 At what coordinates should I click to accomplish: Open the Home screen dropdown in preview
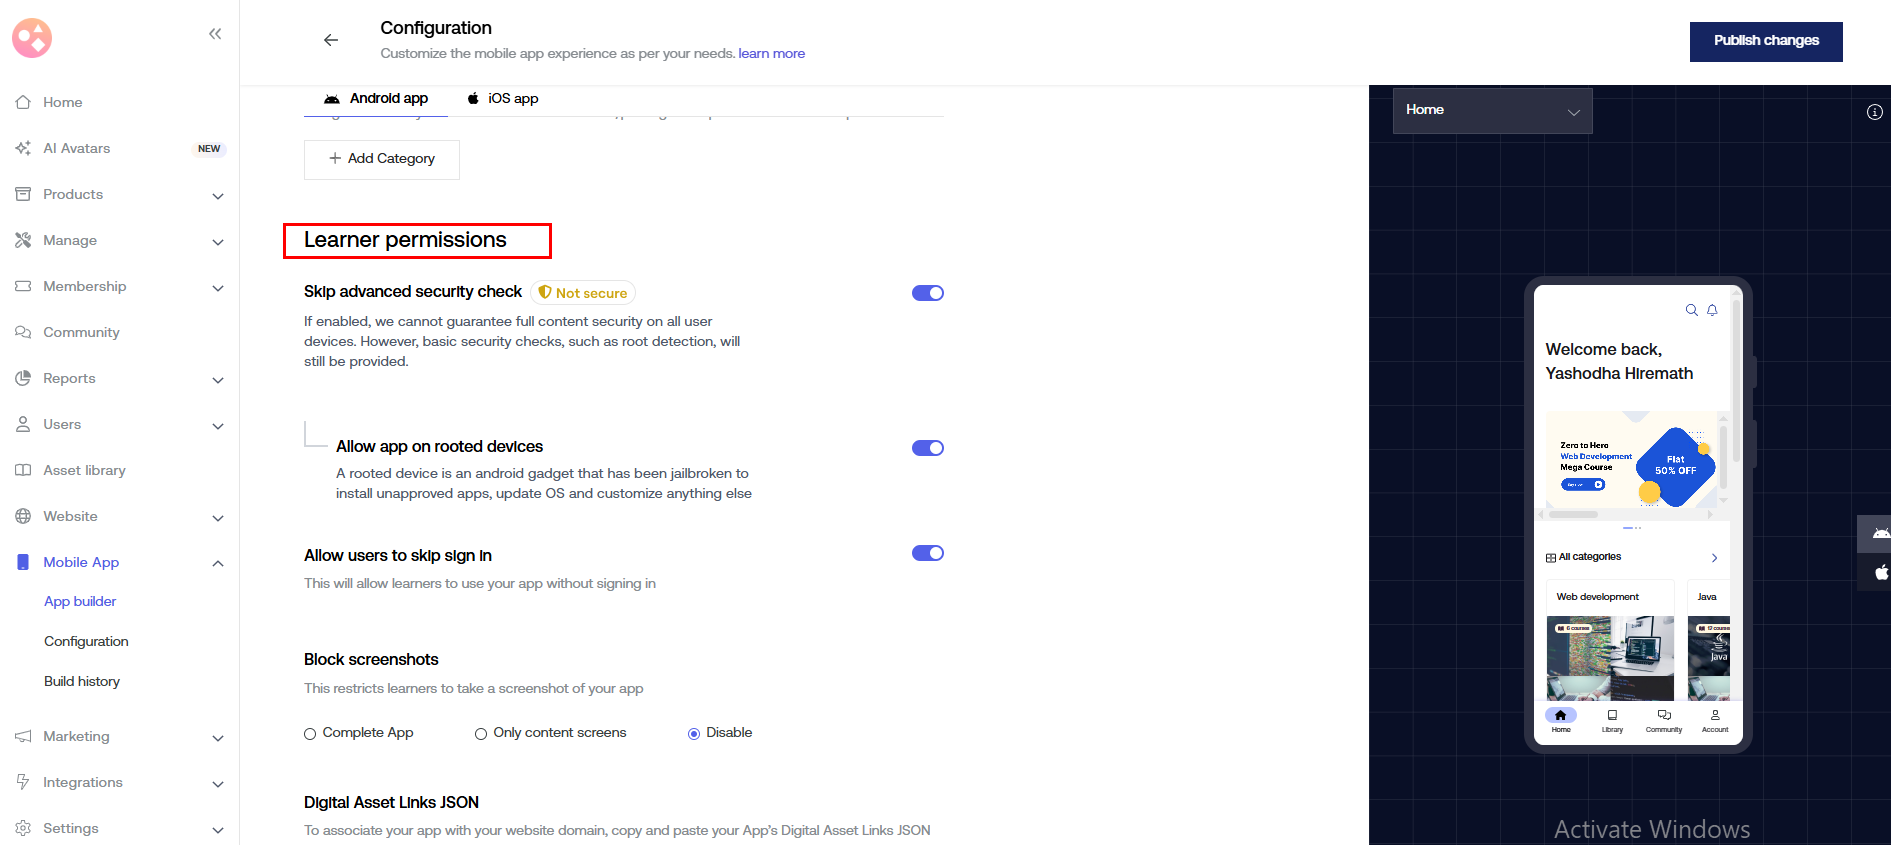click(1492, 110)
